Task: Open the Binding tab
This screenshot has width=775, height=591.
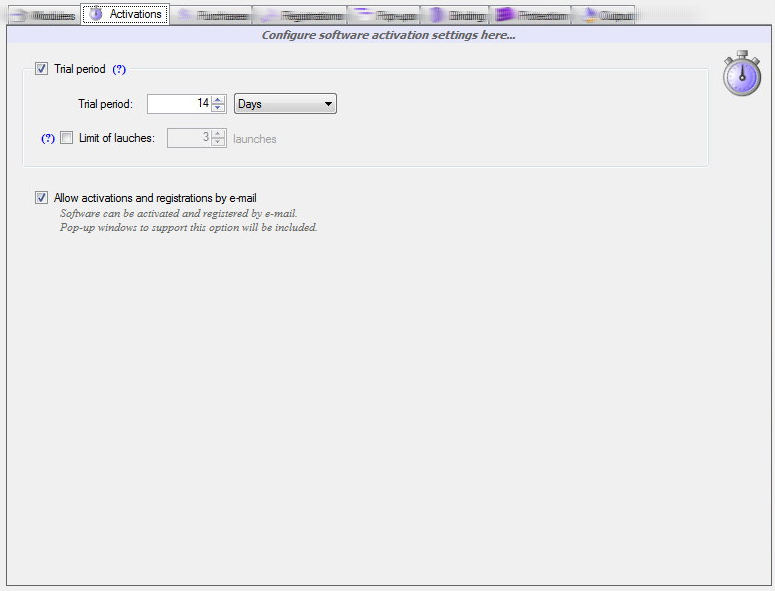Action: point(455,15)
